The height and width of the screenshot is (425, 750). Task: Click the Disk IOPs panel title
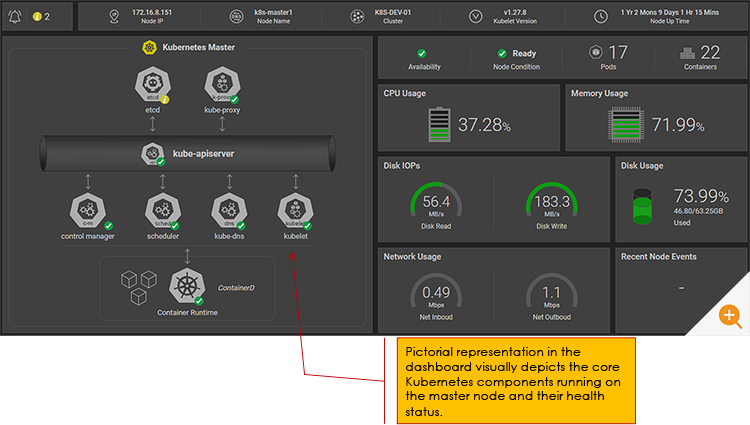[402, 166]
